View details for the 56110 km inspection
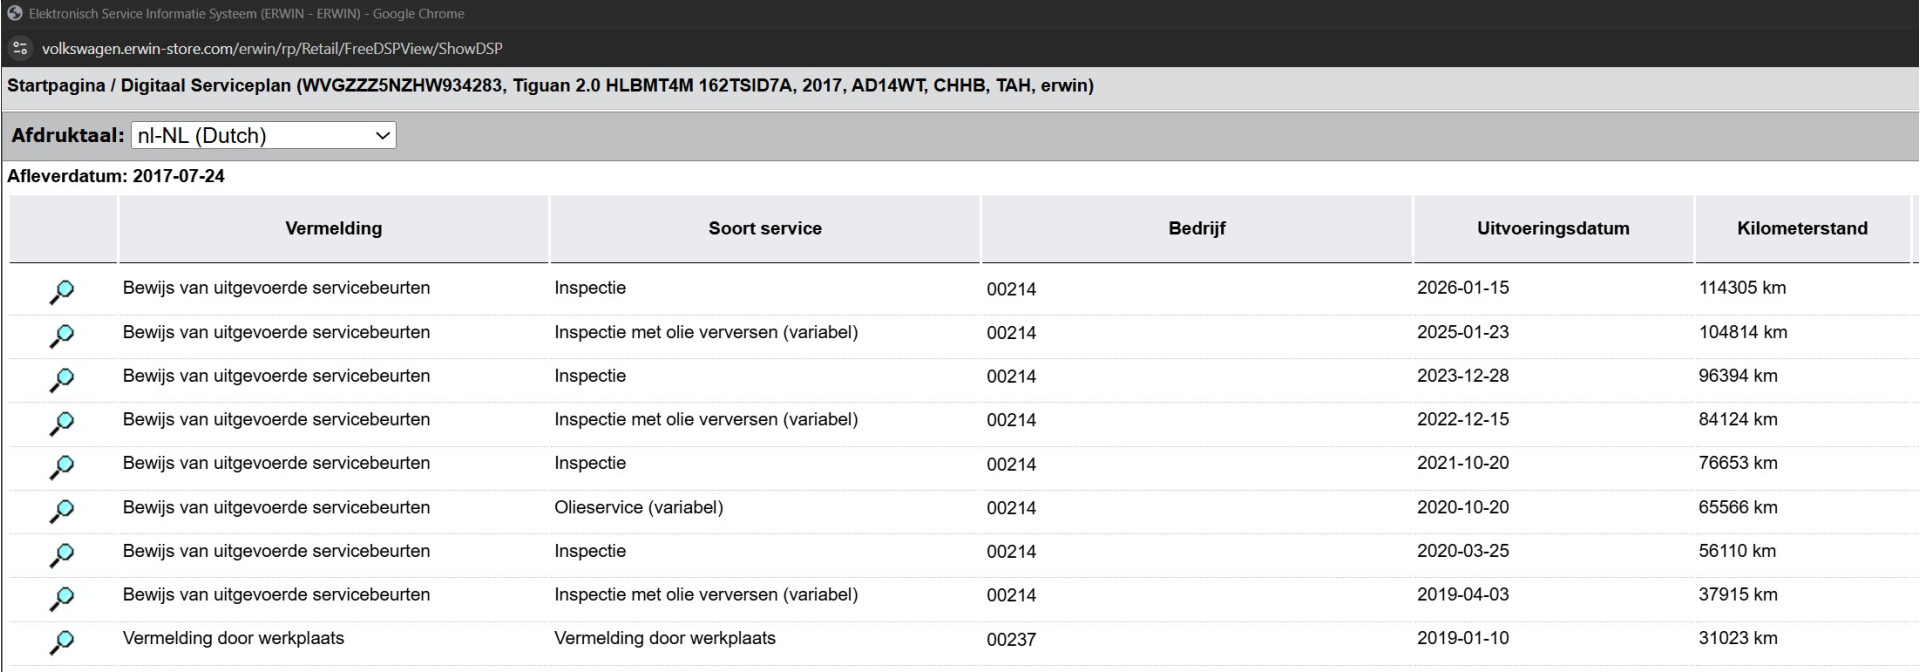Viewport: 1920px width, 672px height. click(61, 554)
